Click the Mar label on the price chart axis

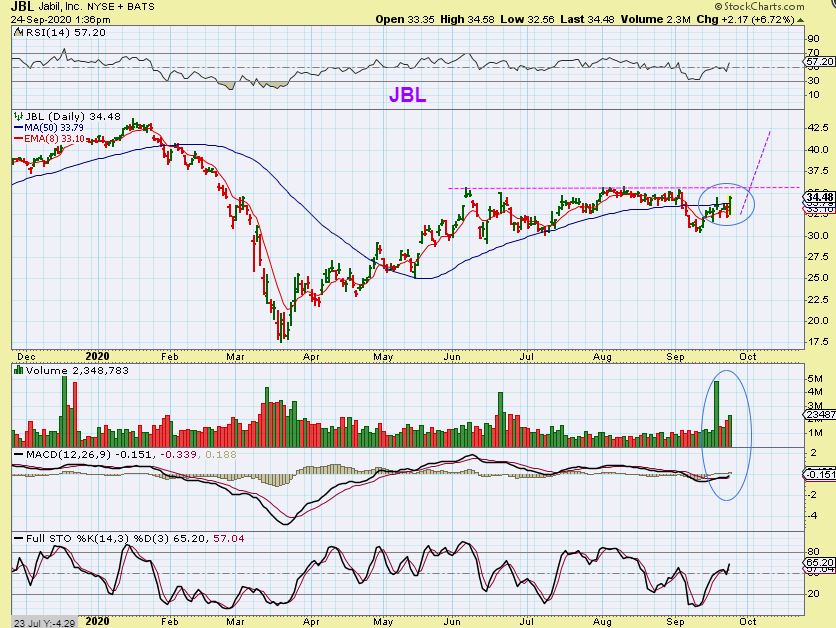coord(235,357)
